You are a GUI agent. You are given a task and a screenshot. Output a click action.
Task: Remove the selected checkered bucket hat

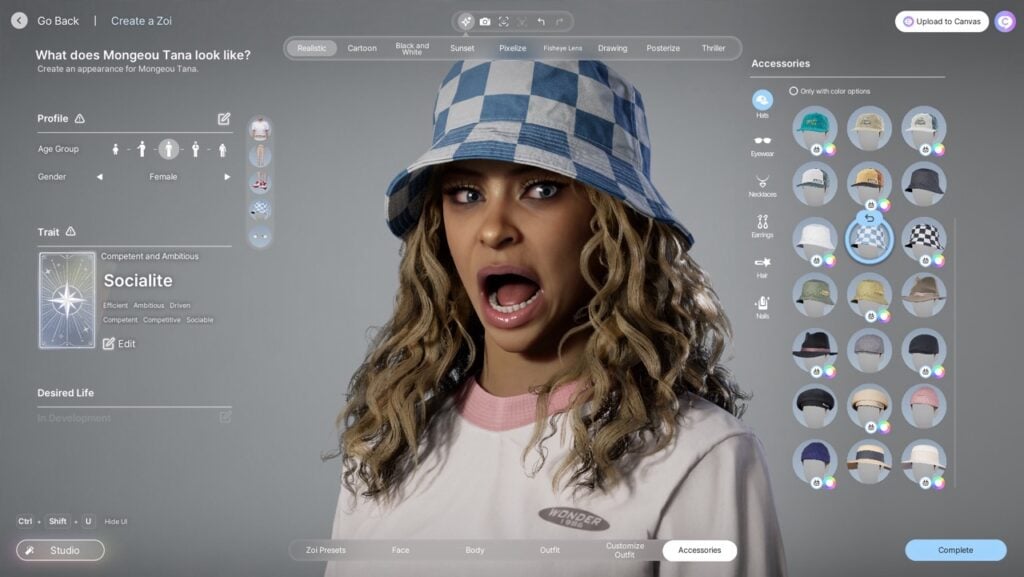tap(869, 217)
